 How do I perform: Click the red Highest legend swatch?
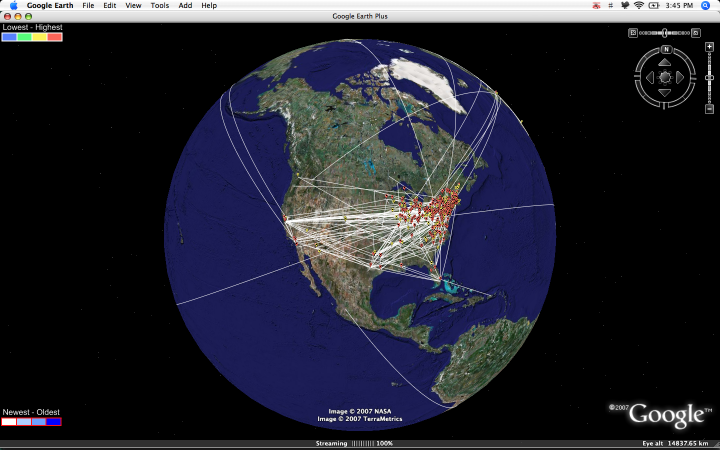click(55, 37)
